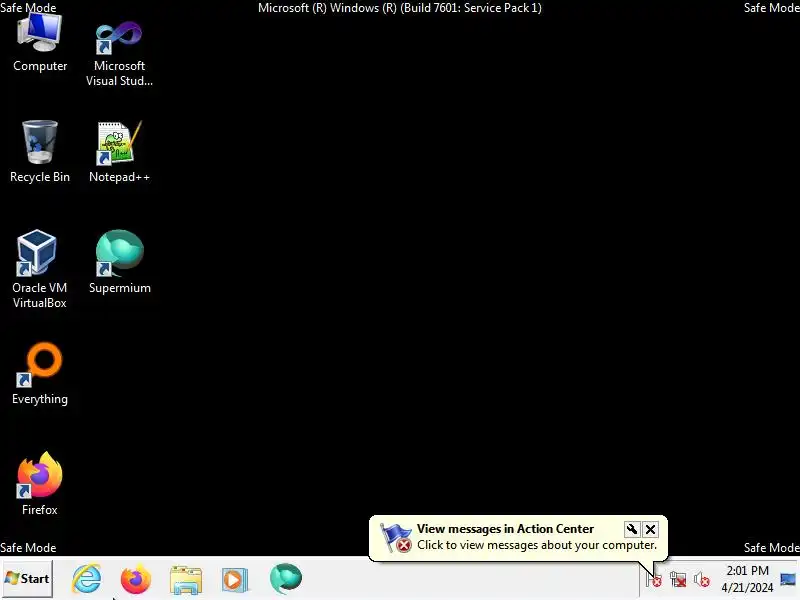Select the Microsoft Visual Studio shortcut
Screen dimensions: 800x600
tap(119, 54)
